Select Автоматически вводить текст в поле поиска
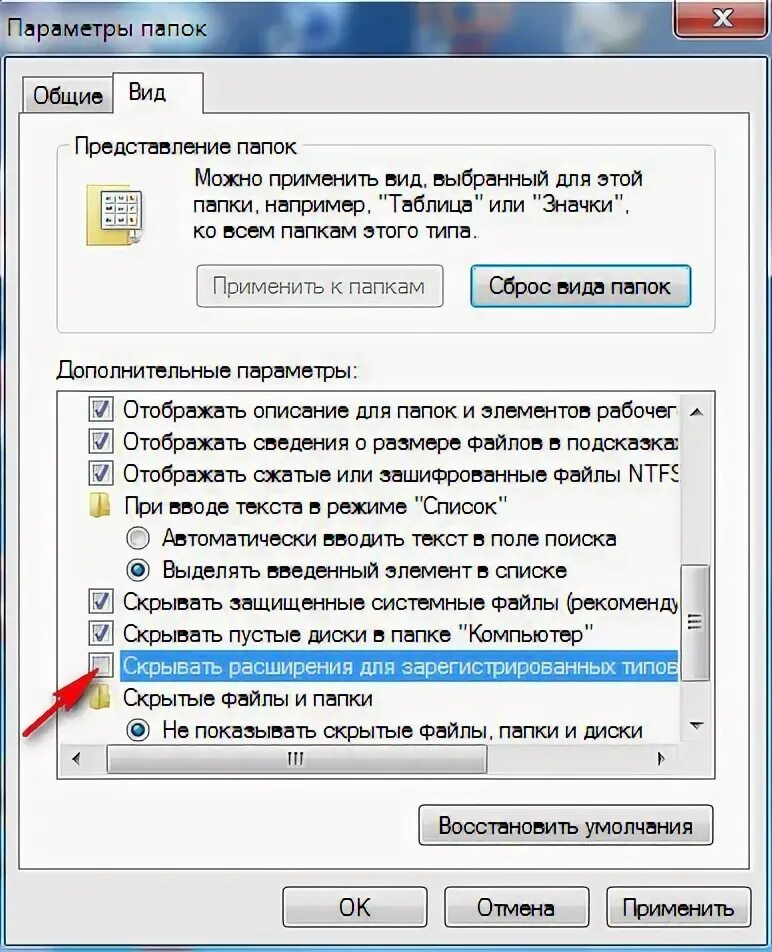 click(x=138, y=538)
